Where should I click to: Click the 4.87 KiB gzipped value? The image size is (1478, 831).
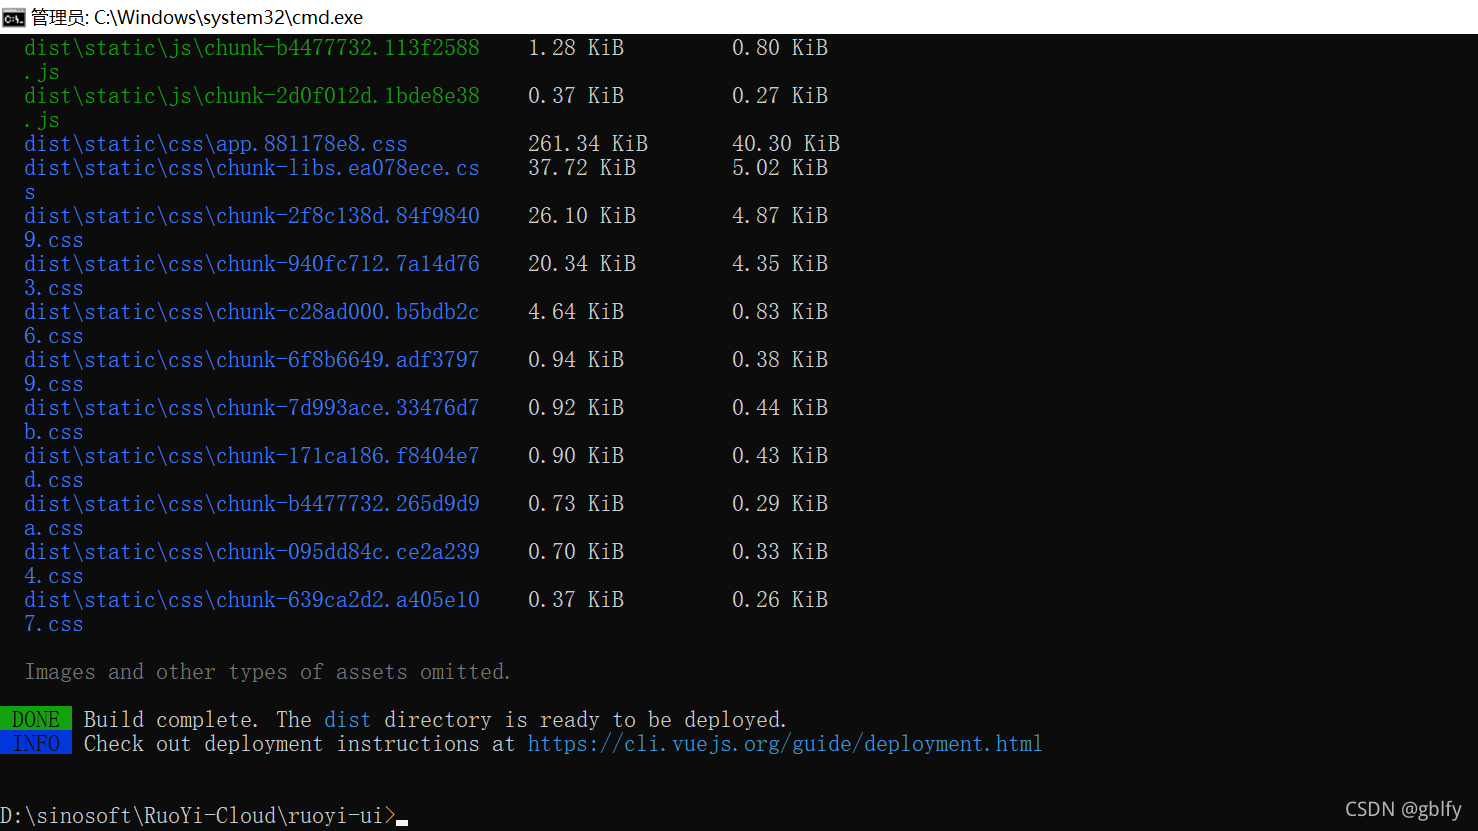coord(780,216)
